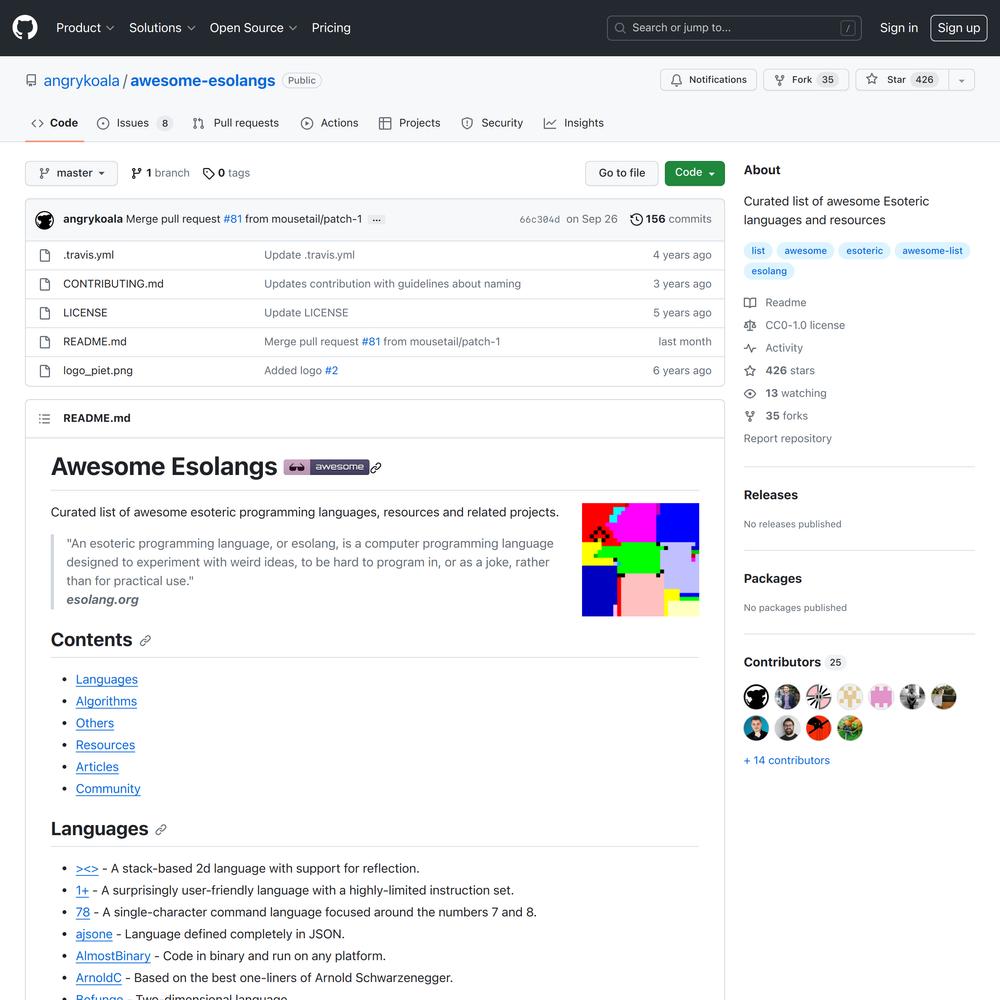Open the README outline list icon

coord(45,418)
